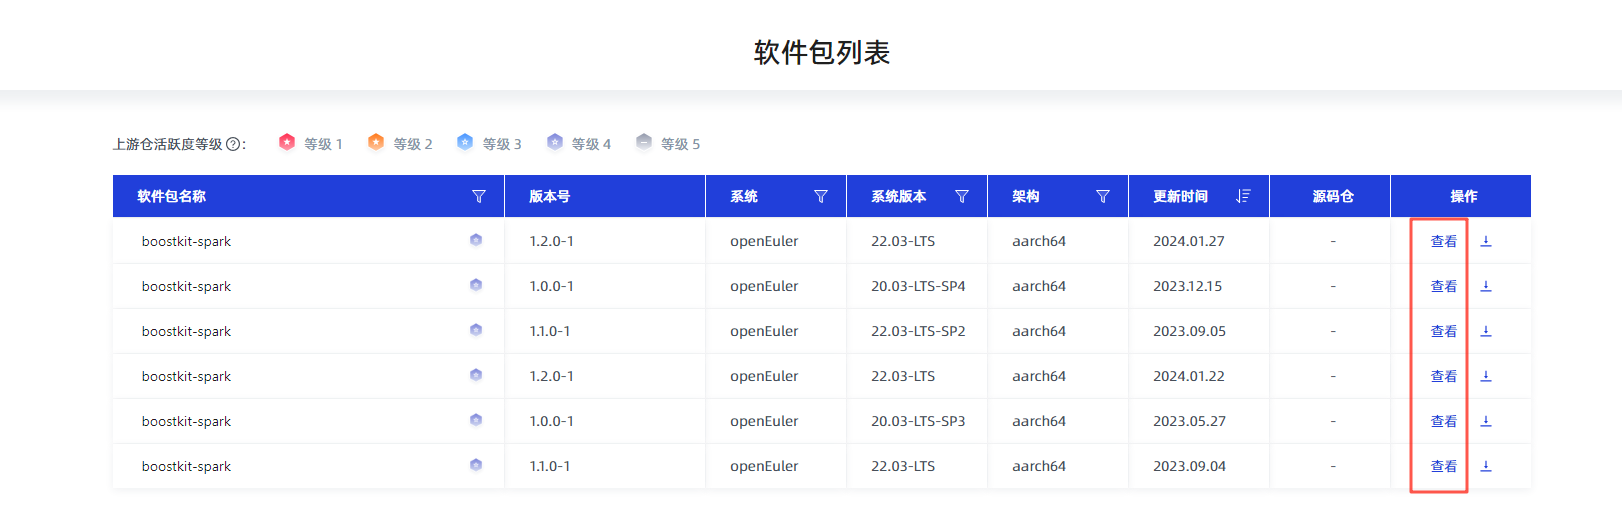The height and width of the screenshot is (508, 1622).
Task: Click the 20.03-LTS-SP3 system version cell
Action: [x=918, y=421]
